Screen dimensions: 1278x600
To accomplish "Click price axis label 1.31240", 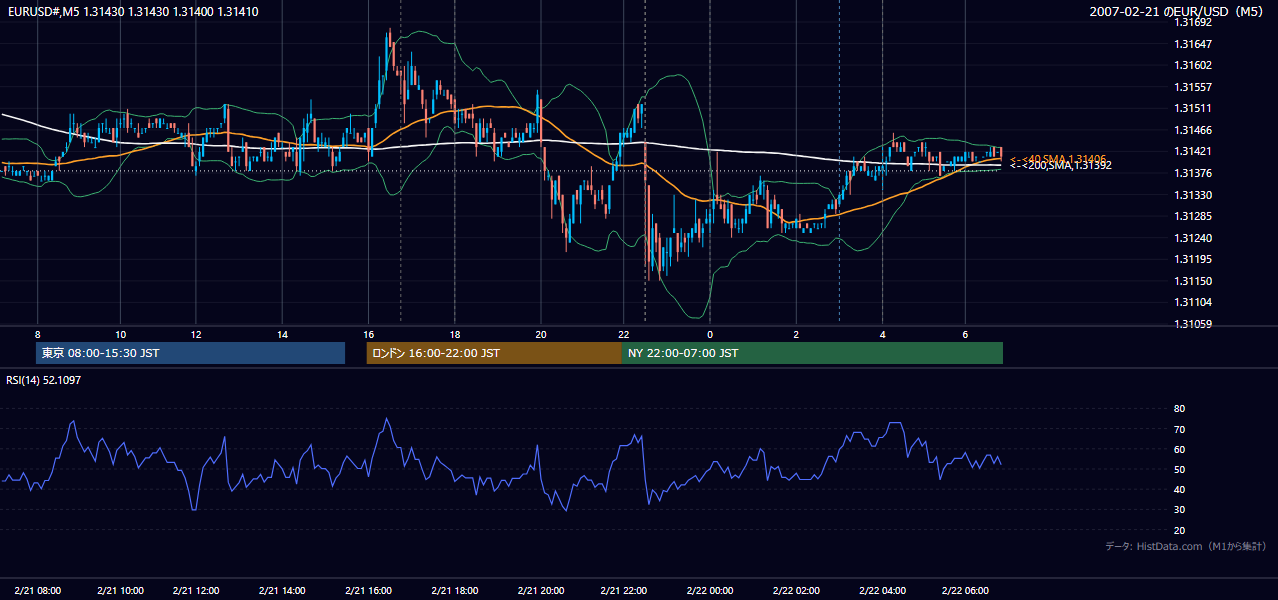I will pos(1193,238).
